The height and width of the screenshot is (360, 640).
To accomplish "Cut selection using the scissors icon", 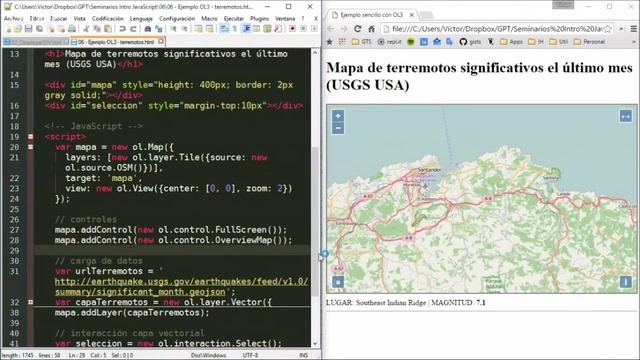I will 86,29.
